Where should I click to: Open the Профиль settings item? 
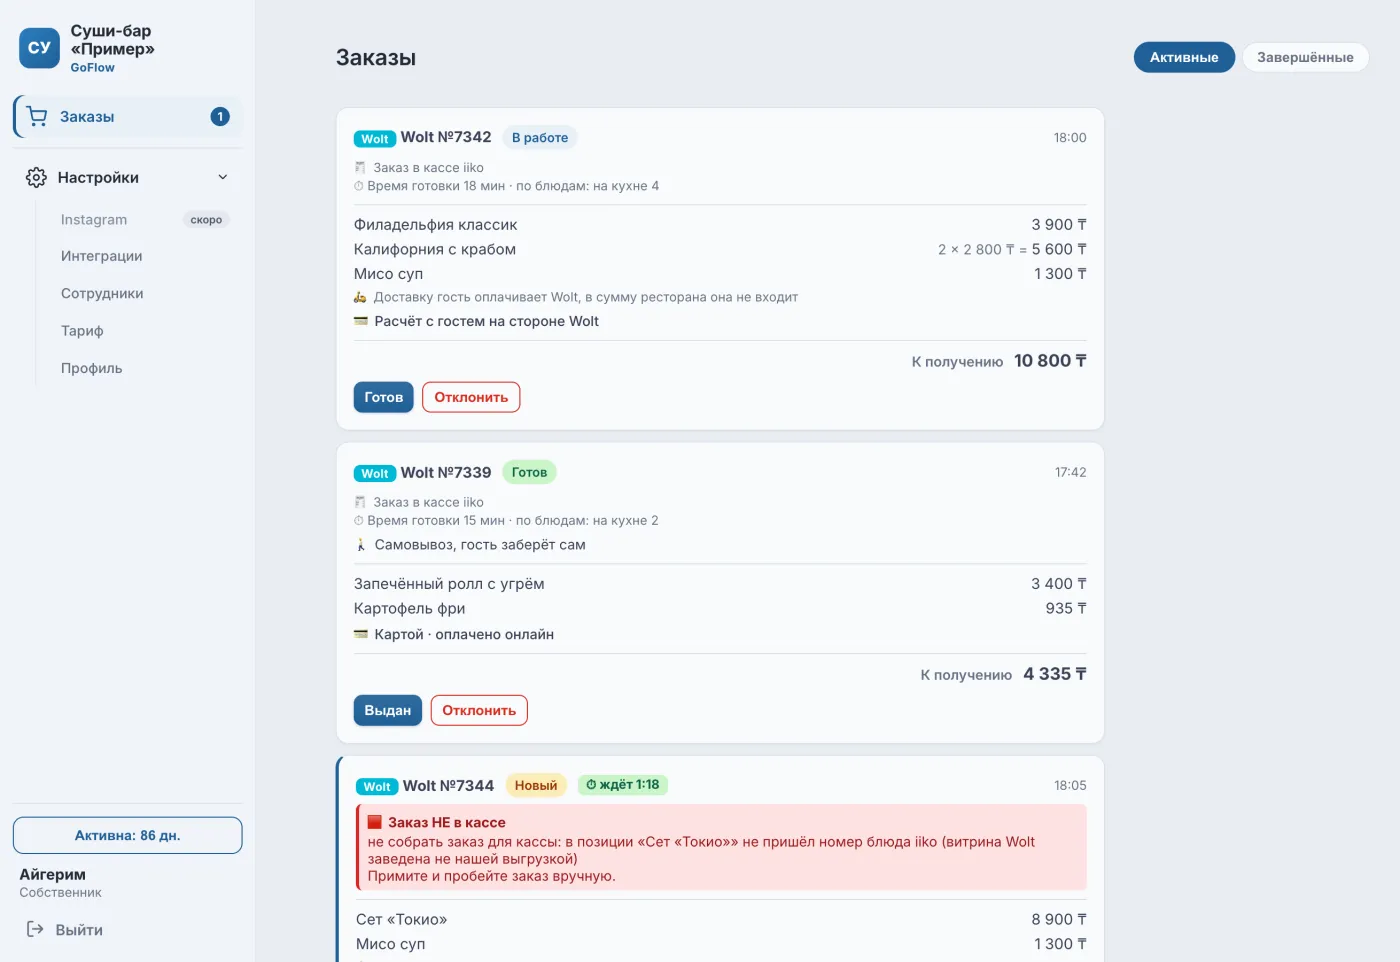[145, 368]
